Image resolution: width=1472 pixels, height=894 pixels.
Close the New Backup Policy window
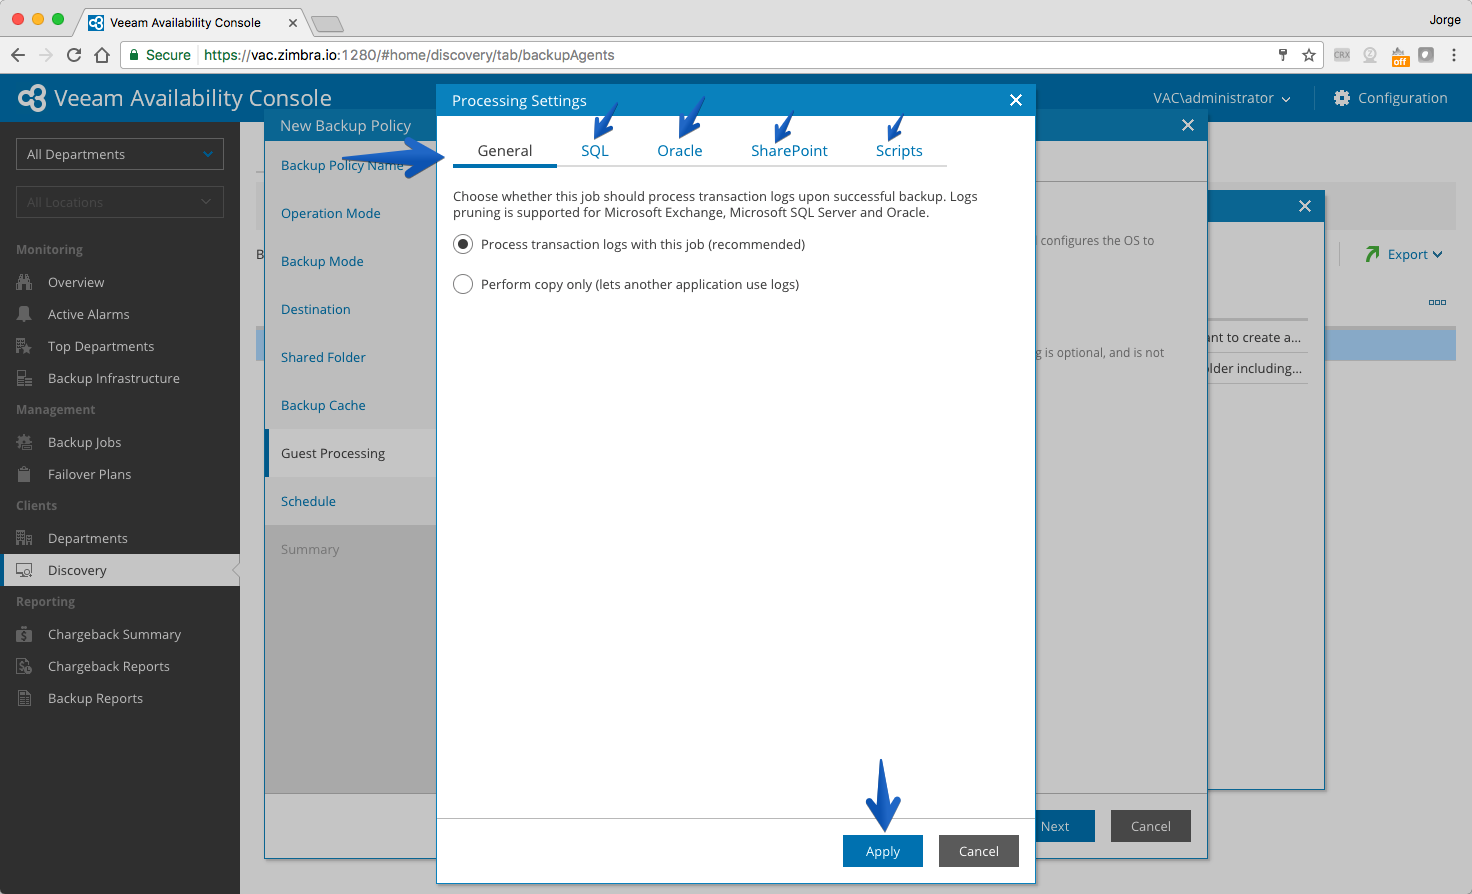(x=1188, y=125)
